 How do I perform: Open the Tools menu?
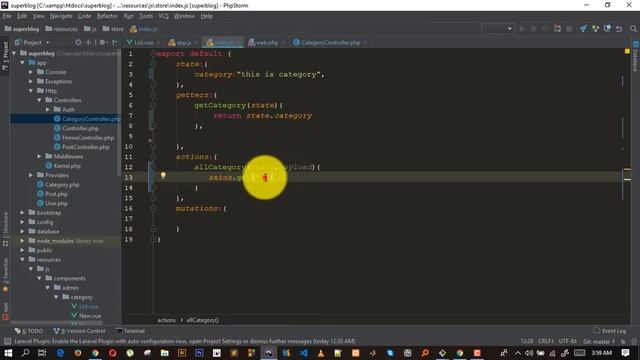click(146, 16)
